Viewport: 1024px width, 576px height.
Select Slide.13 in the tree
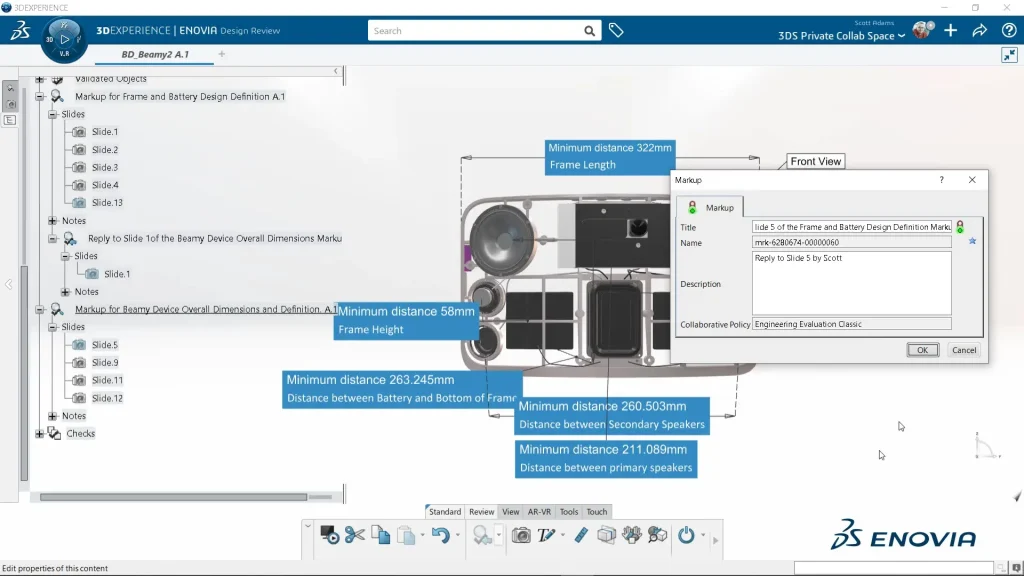107,203
